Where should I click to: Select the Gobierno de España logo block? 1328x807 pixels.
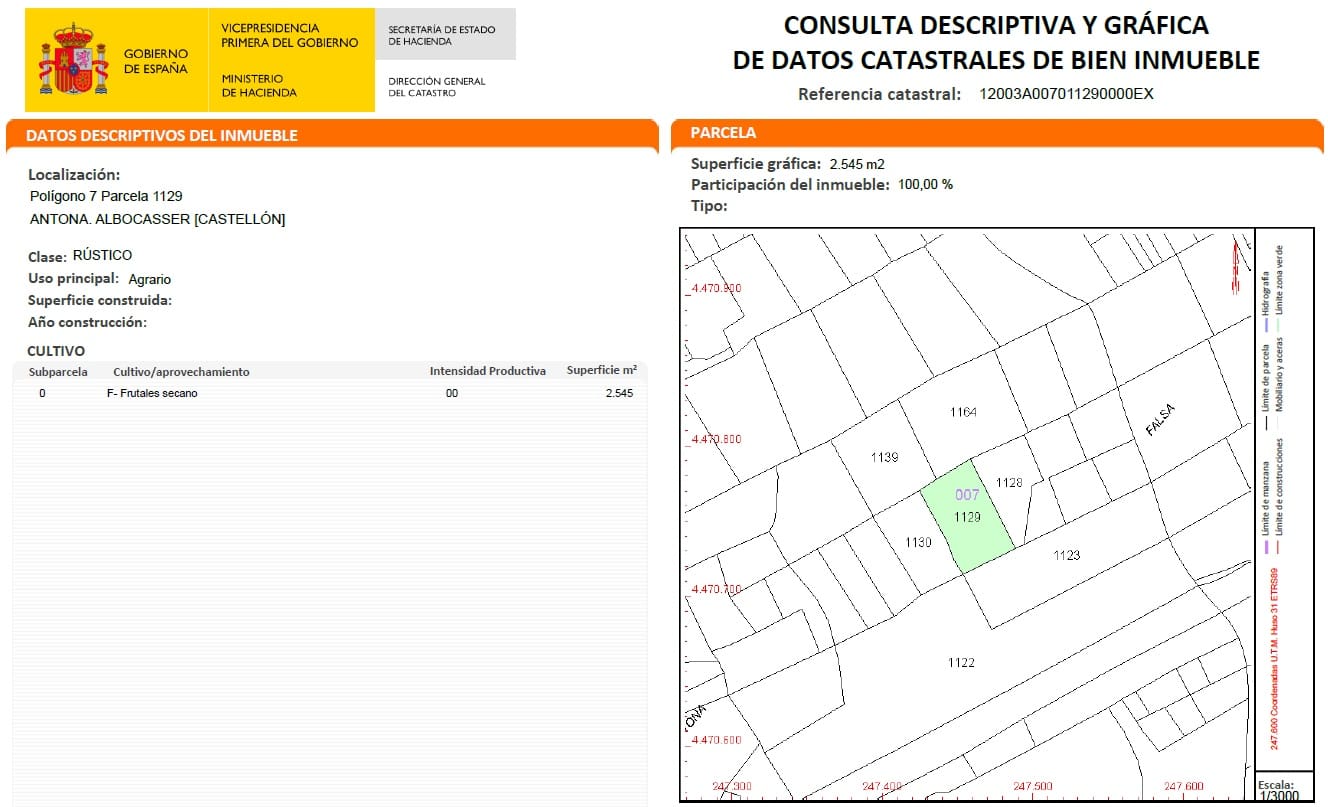115,57
